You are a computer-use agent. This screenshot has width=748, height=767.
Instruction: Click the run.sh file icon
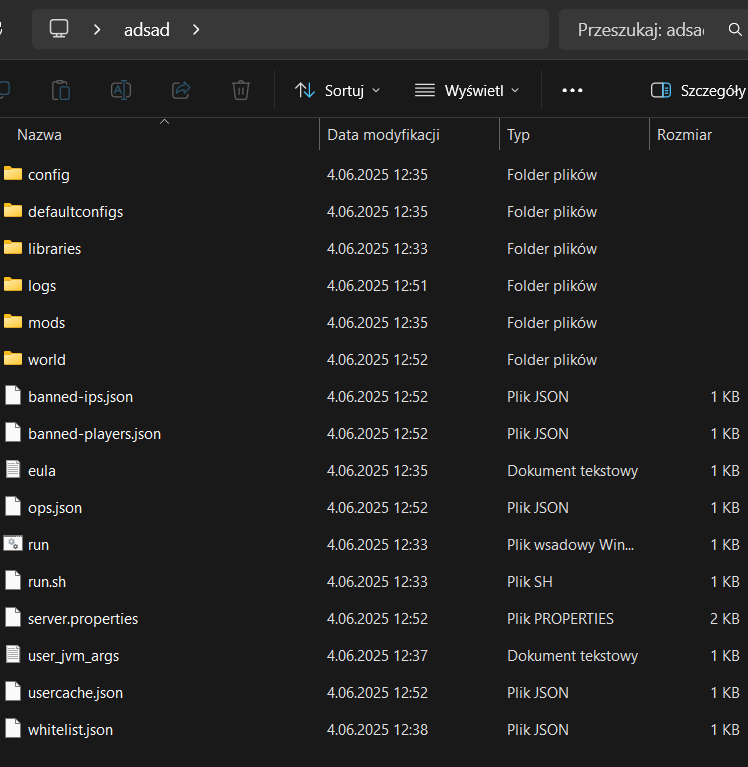click(x=13, y=581)
